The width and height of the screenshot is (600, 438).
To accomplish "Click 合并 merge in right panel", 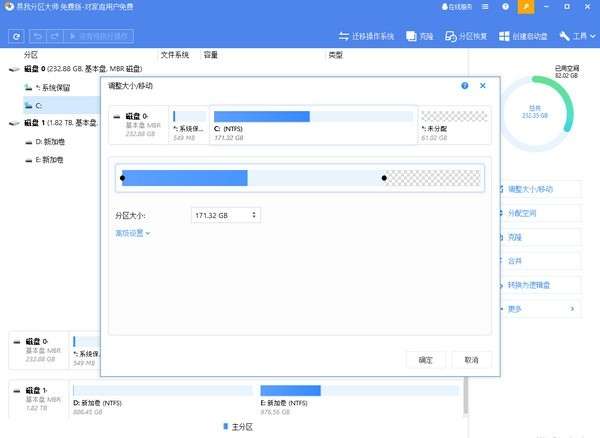I will click(540, 261).
